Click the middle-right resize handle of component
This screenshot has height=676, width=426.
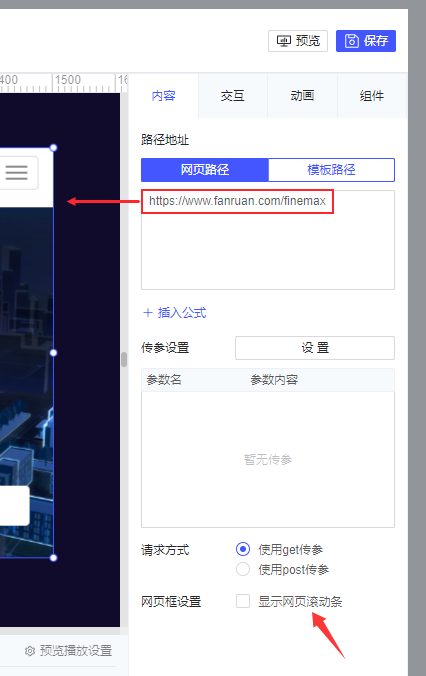53,353
